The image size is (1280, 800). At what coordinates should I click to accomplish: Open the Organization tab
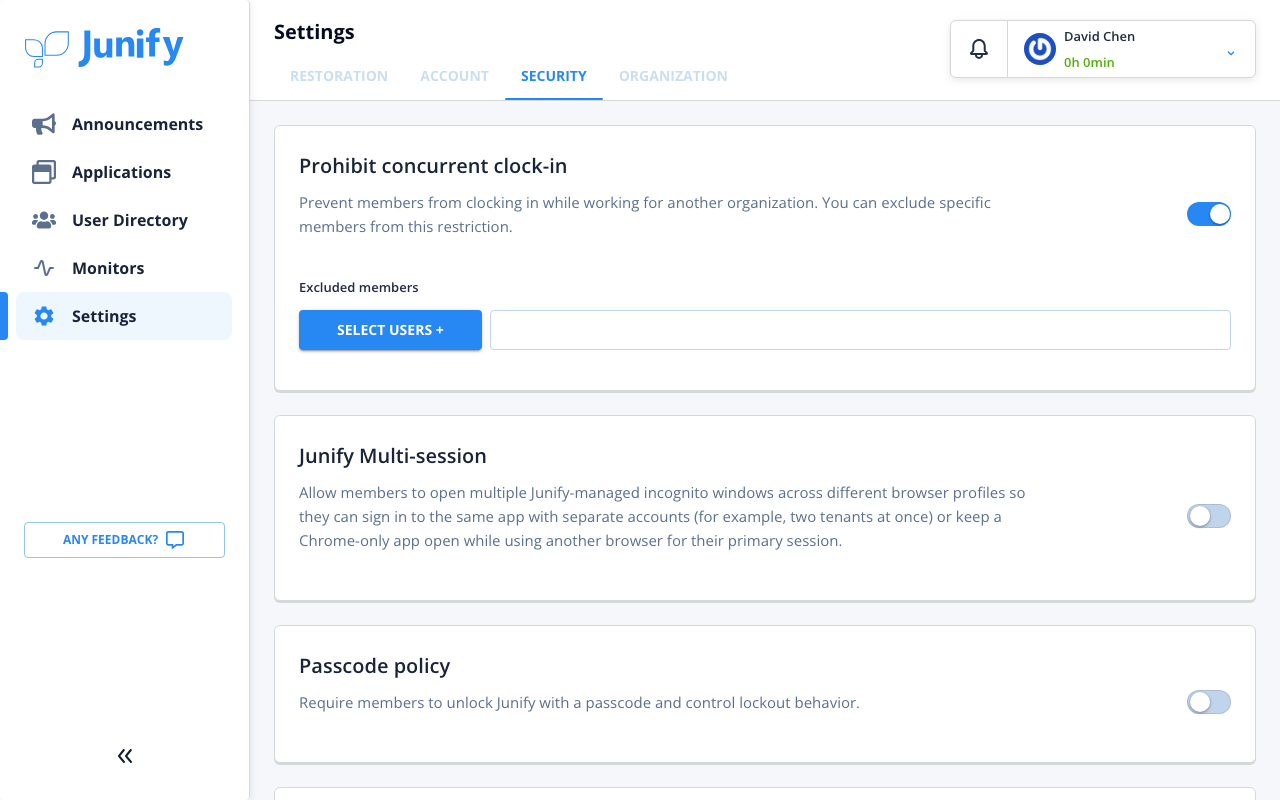673,76
